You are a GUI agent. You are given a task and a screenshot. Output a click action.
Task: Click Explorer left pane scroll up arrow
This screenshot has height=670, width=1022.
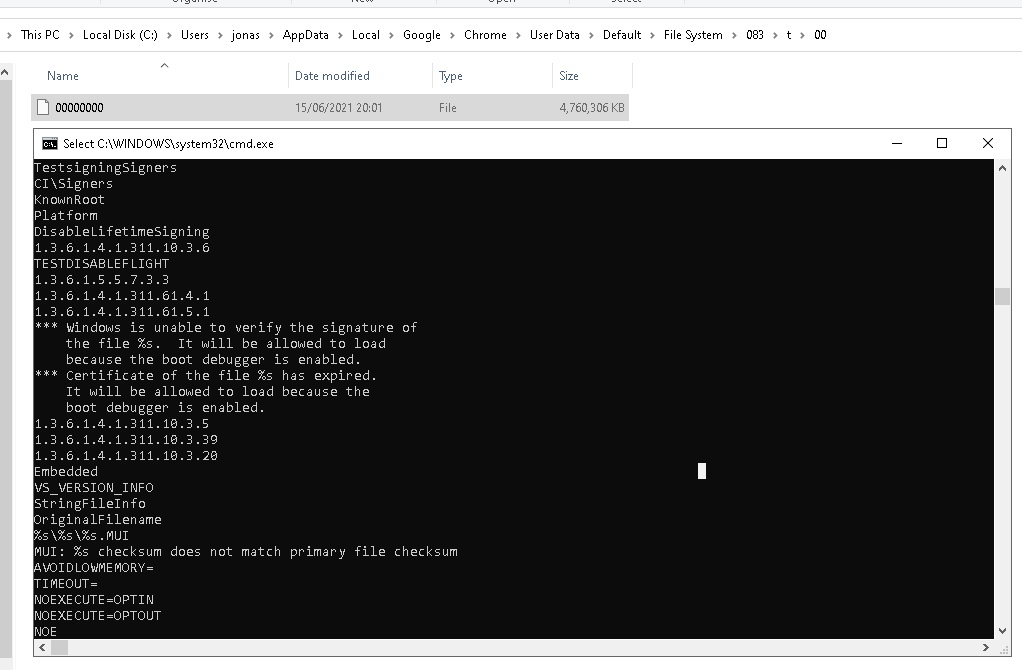(5, 72)
